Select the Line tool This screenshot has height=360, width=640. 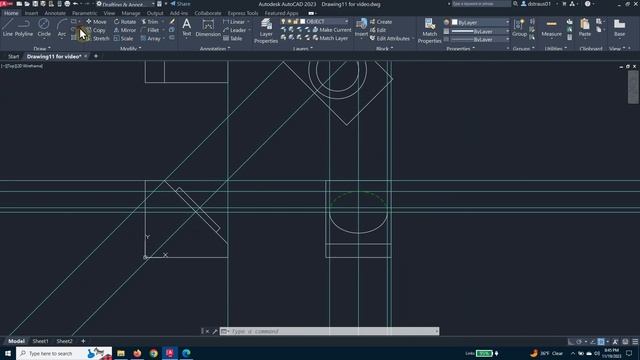(7, 27)
